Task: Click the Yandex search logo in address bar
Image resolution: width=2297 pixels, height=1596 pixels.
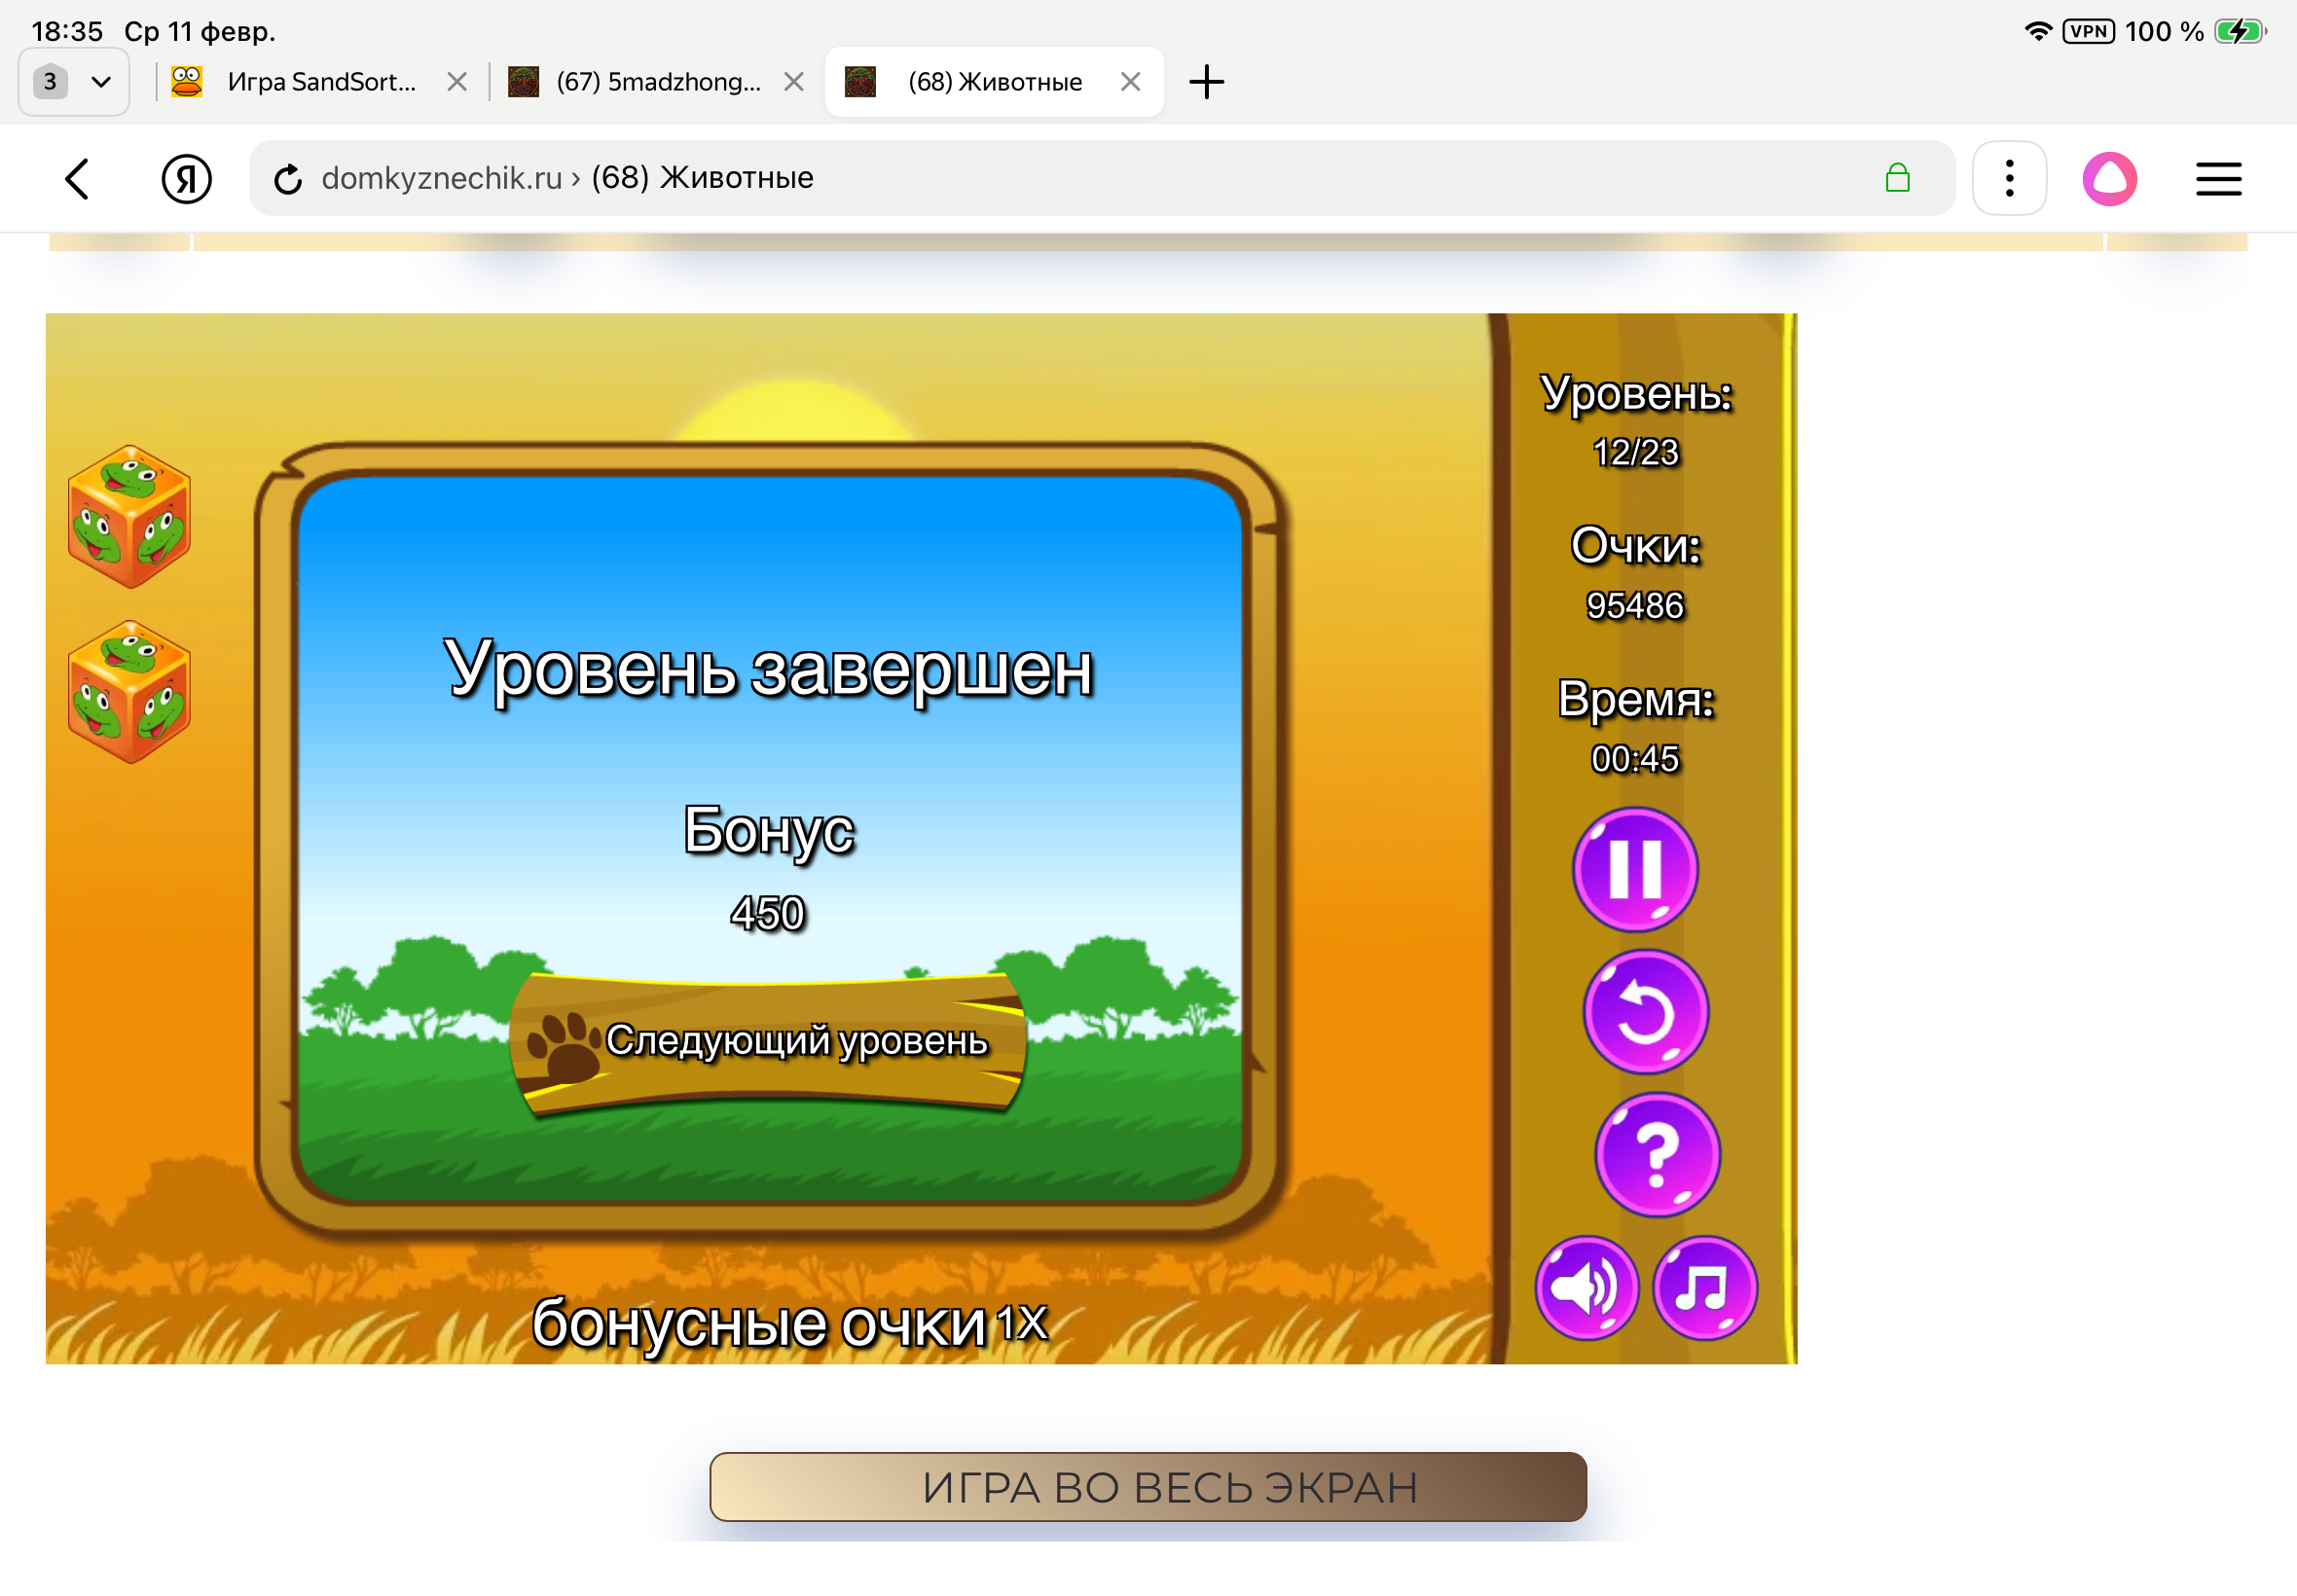Action: [188, 178]
